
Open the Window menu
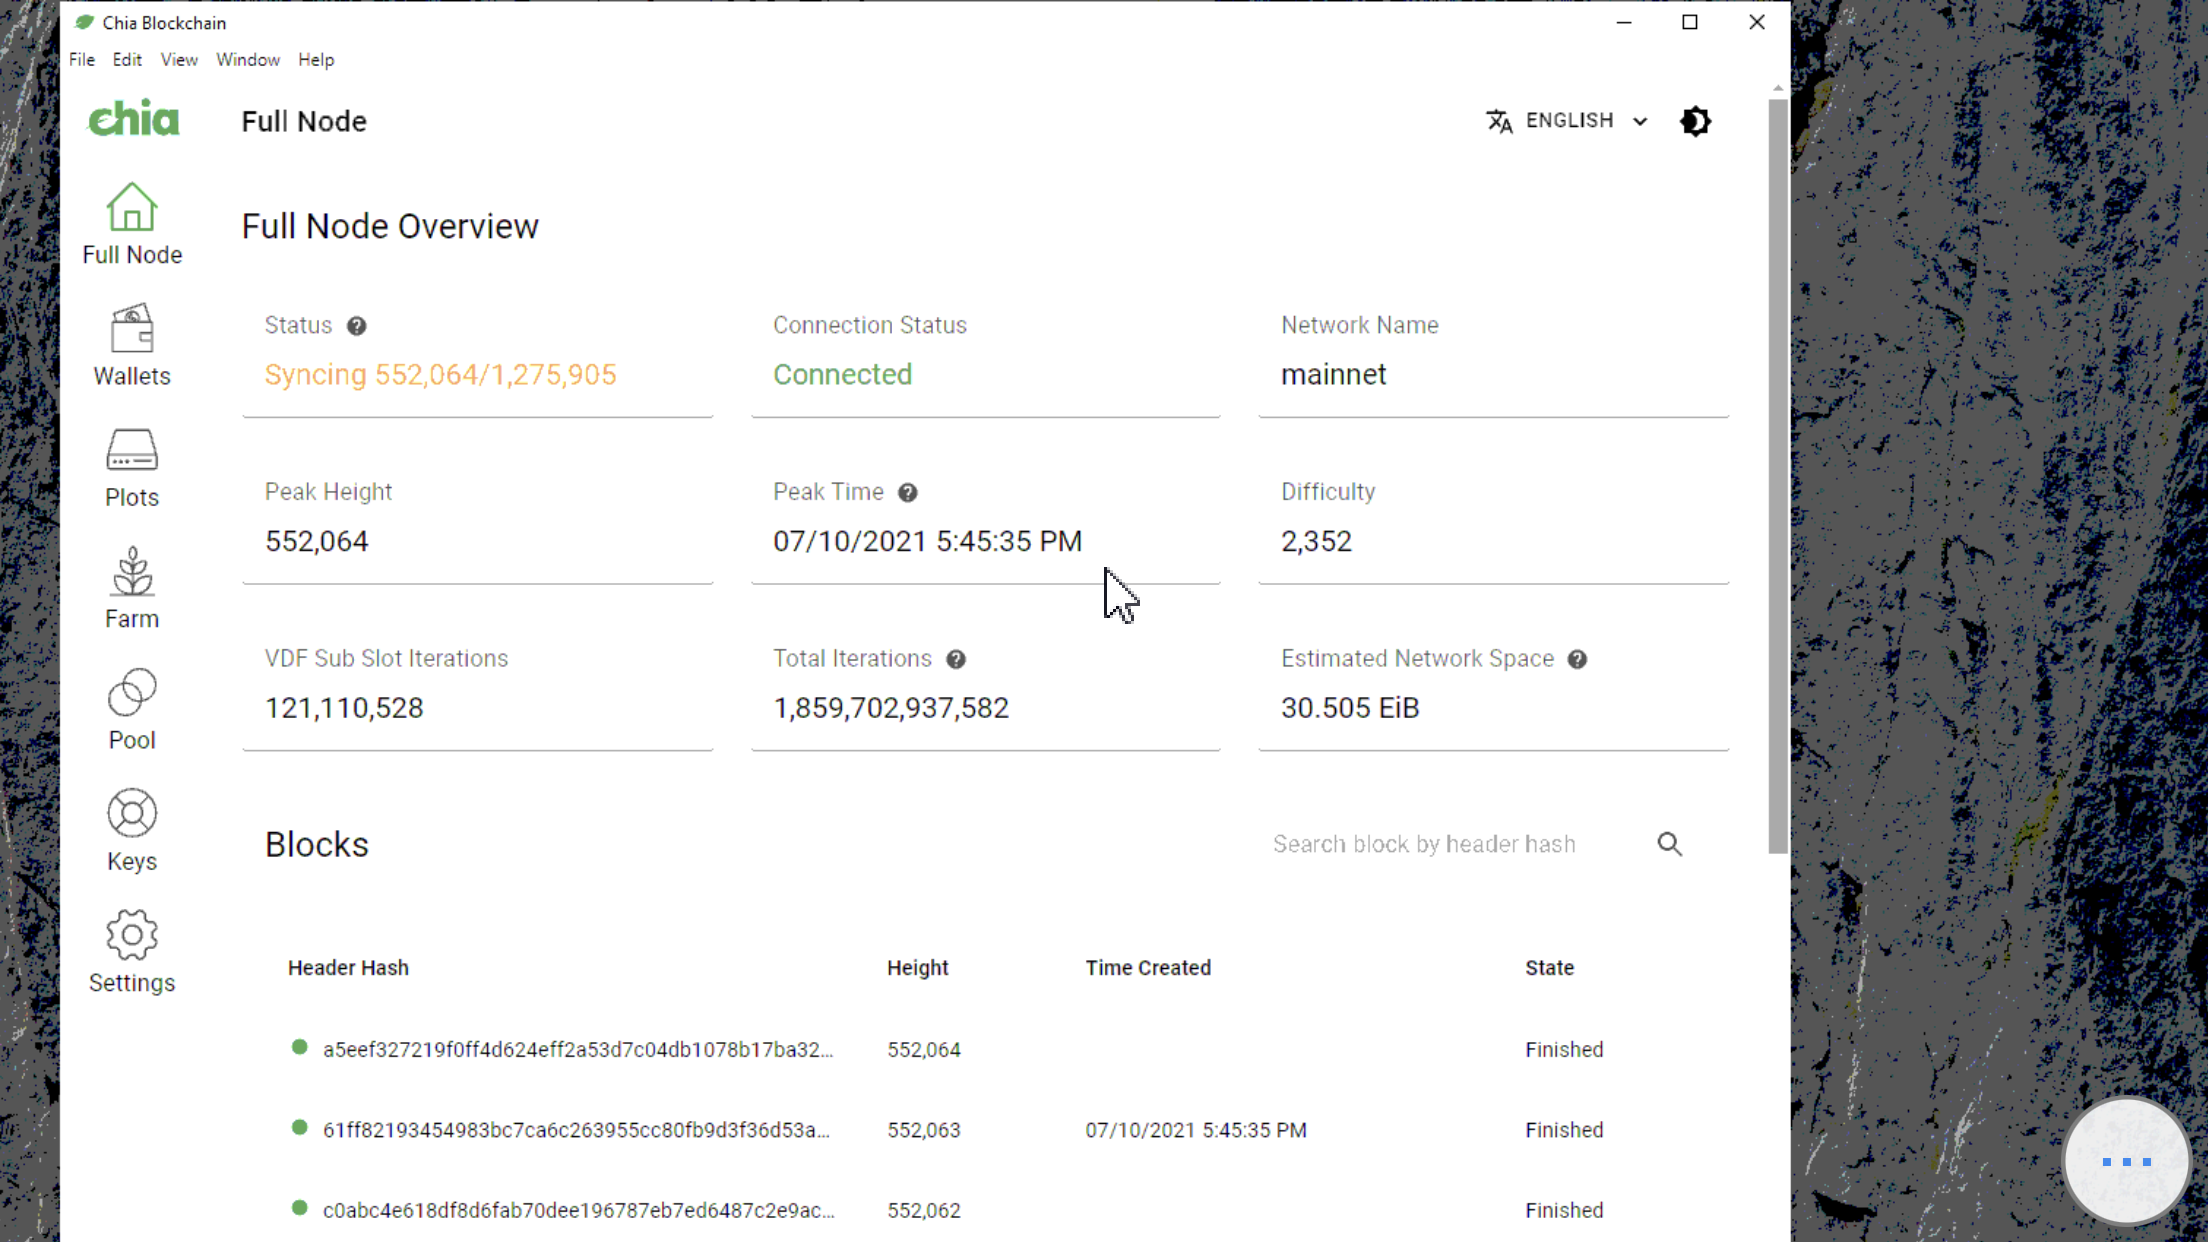pos(248,60)
